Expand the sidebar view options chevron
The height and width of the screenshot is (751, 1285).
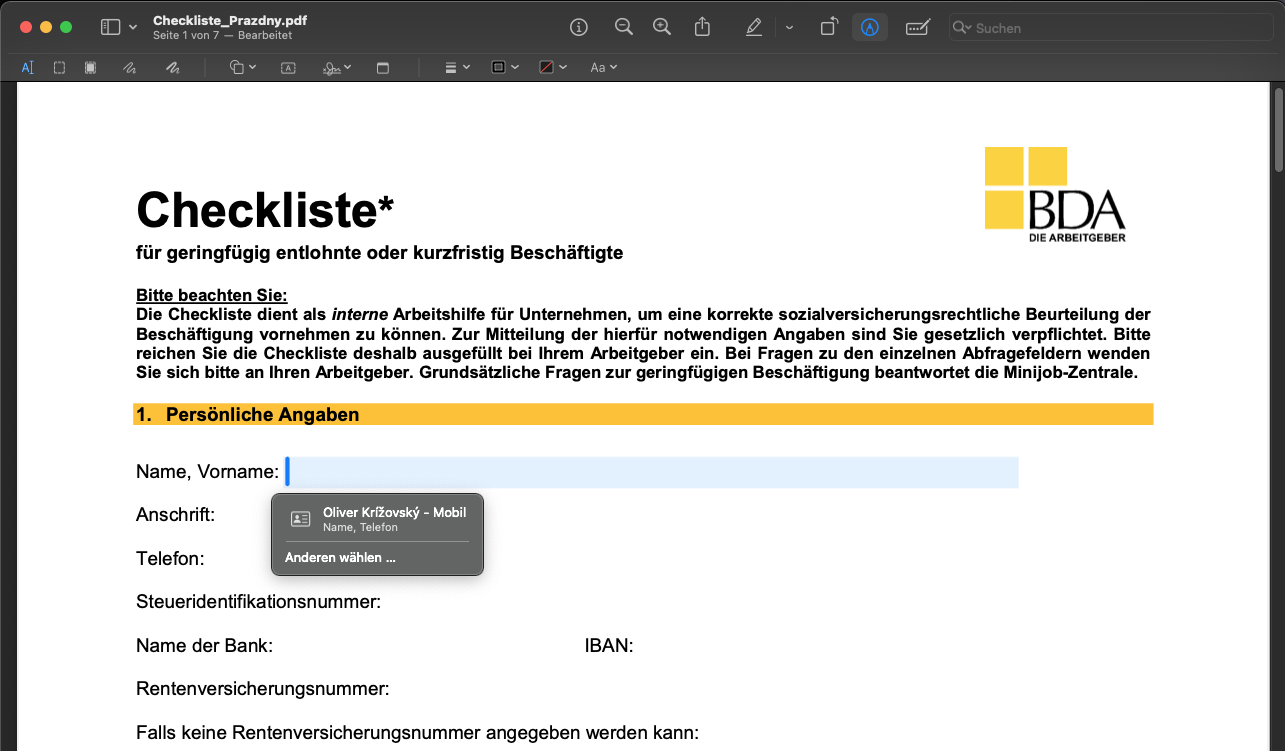(x=134, y=27)
